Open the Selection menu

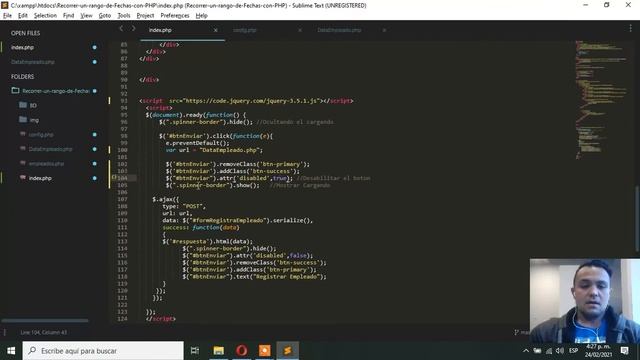(45, 16)
